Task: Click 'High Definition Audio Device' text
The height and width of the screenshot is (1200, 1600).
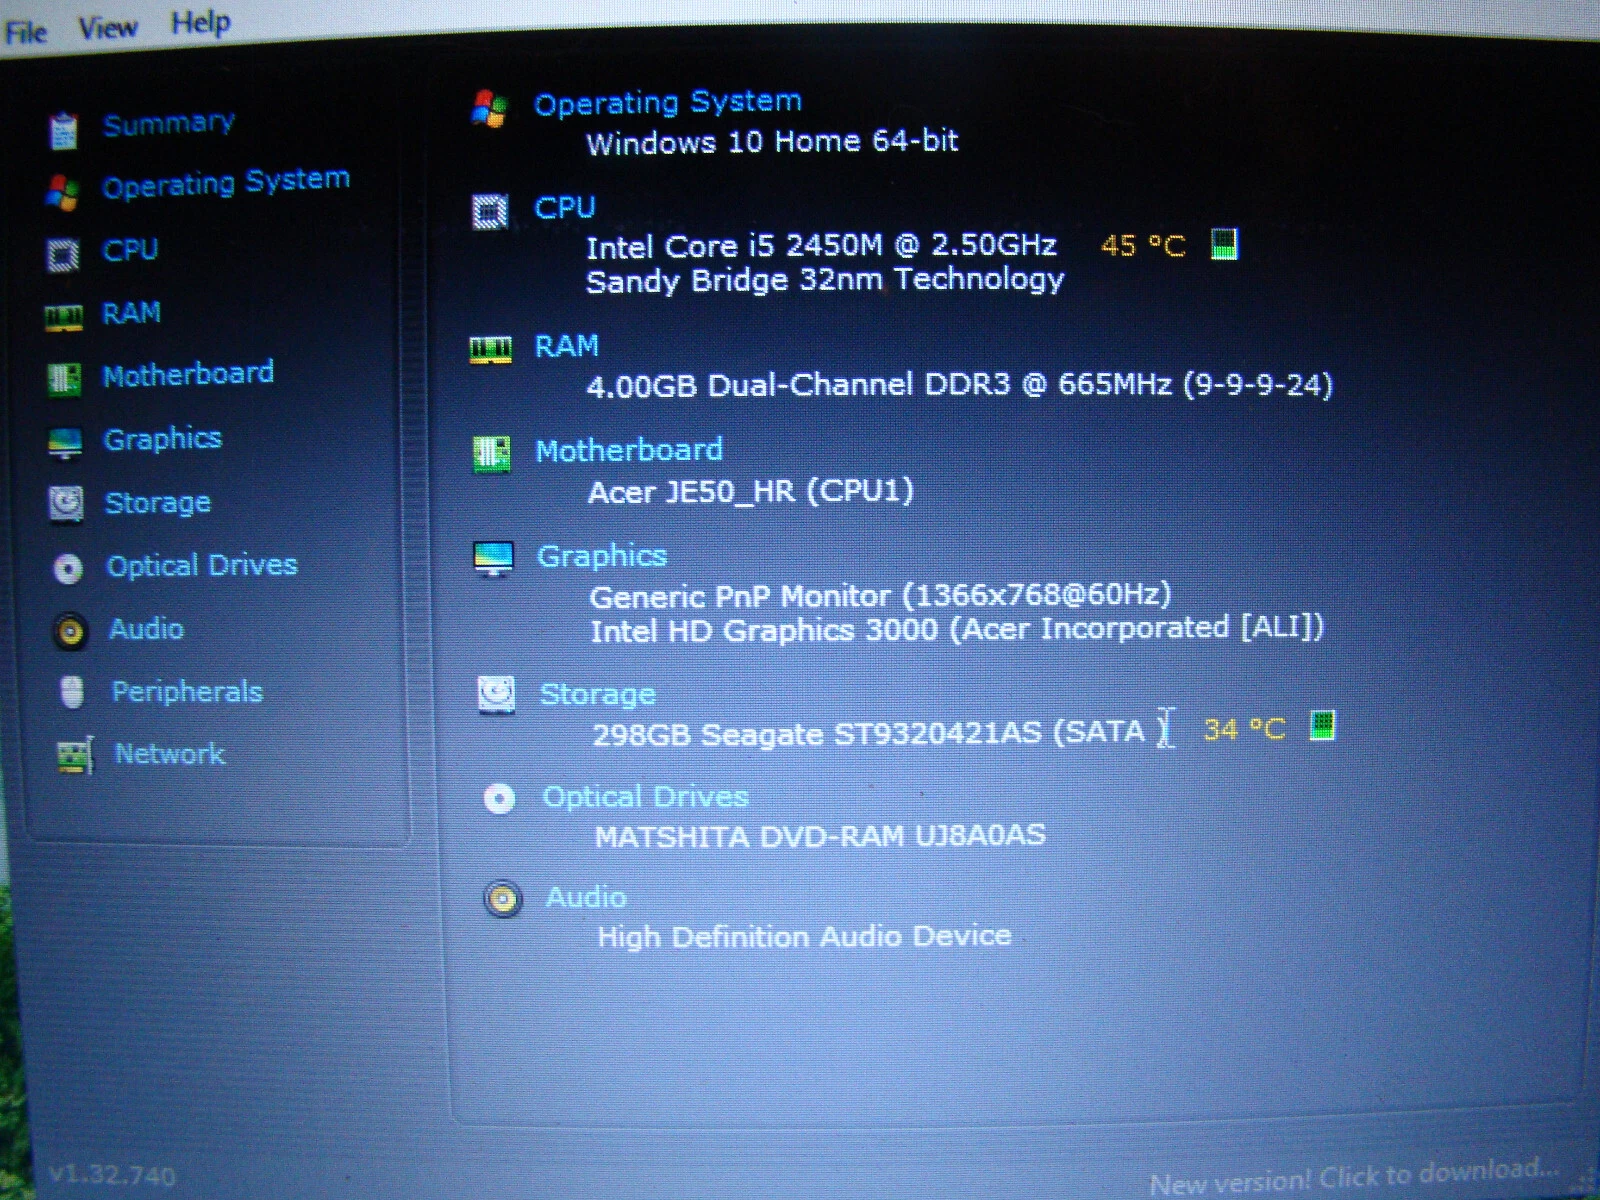Action: (804, 937)
